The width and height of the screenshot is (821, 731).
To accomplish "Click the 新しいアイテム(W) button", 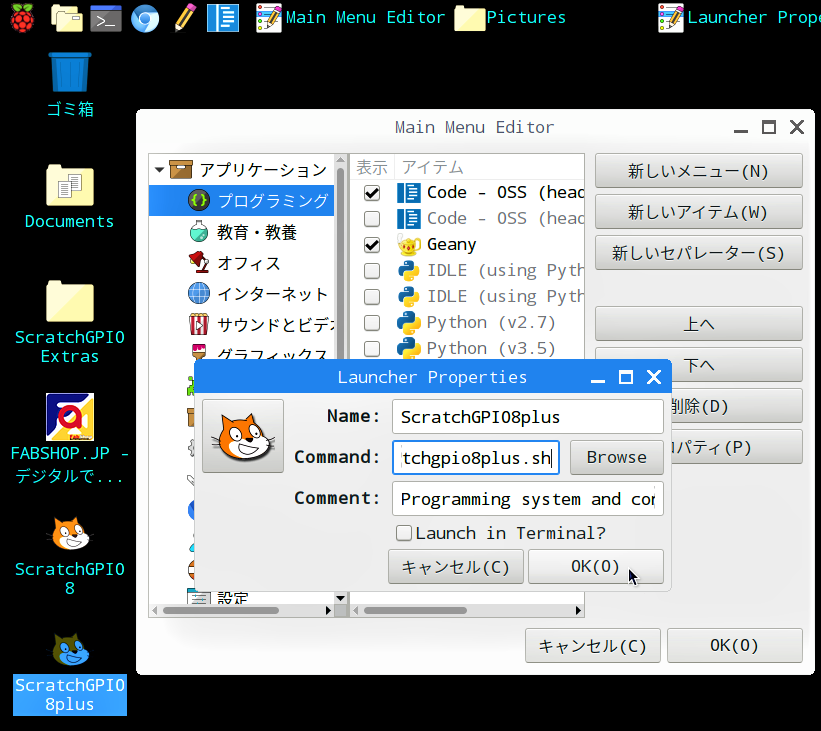I will pyautogui.click(x=698, y=212).
